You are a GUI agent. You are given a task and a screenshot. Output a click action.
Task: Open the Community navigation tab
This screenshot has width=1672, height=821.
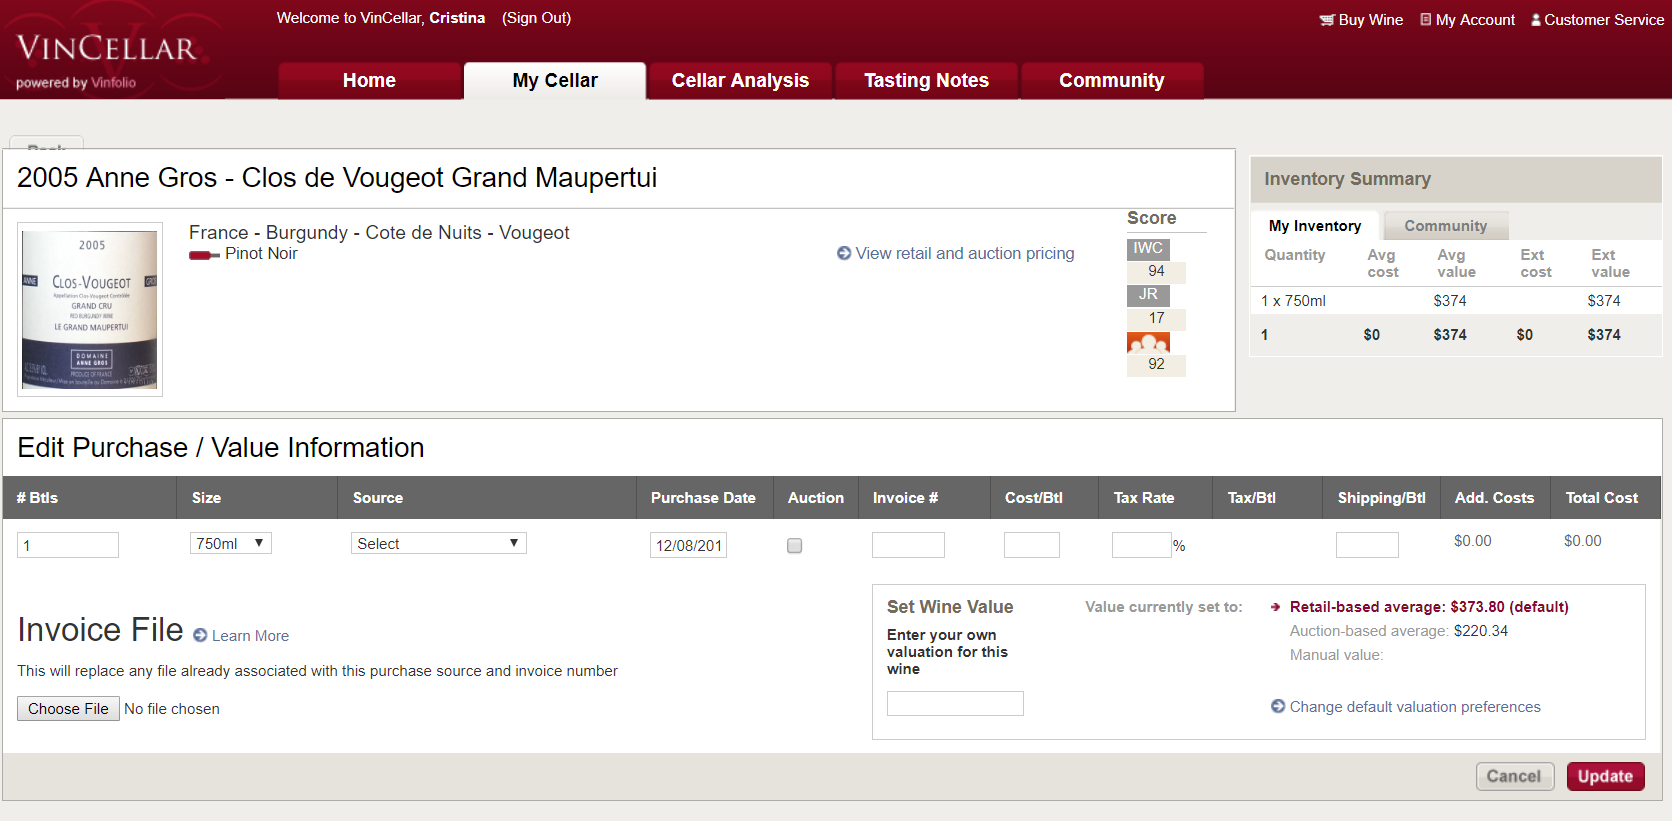[x=1111, y=81]
